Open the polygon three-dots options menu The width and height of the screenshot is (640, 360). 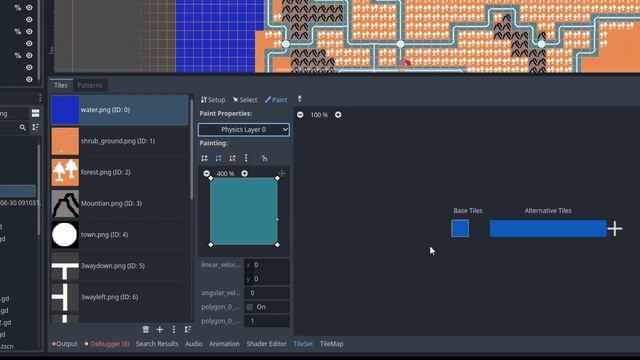pyautogui.click(x=246, y=158)
